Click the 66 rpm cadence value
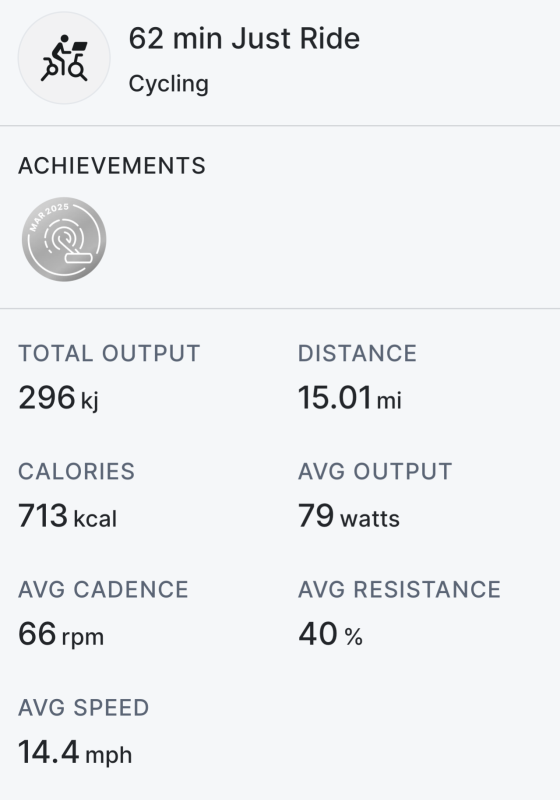This screenshot has width=560, height=800. point(61,634)
